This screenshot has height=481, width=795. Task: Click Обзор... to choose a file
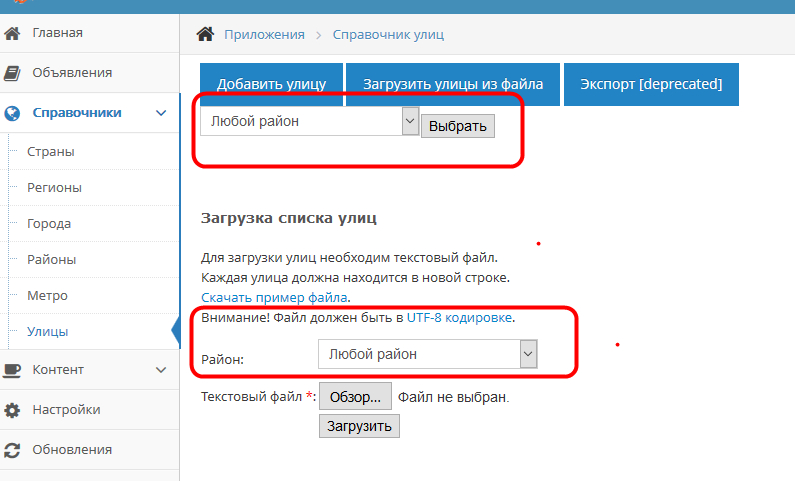[355, 396]
